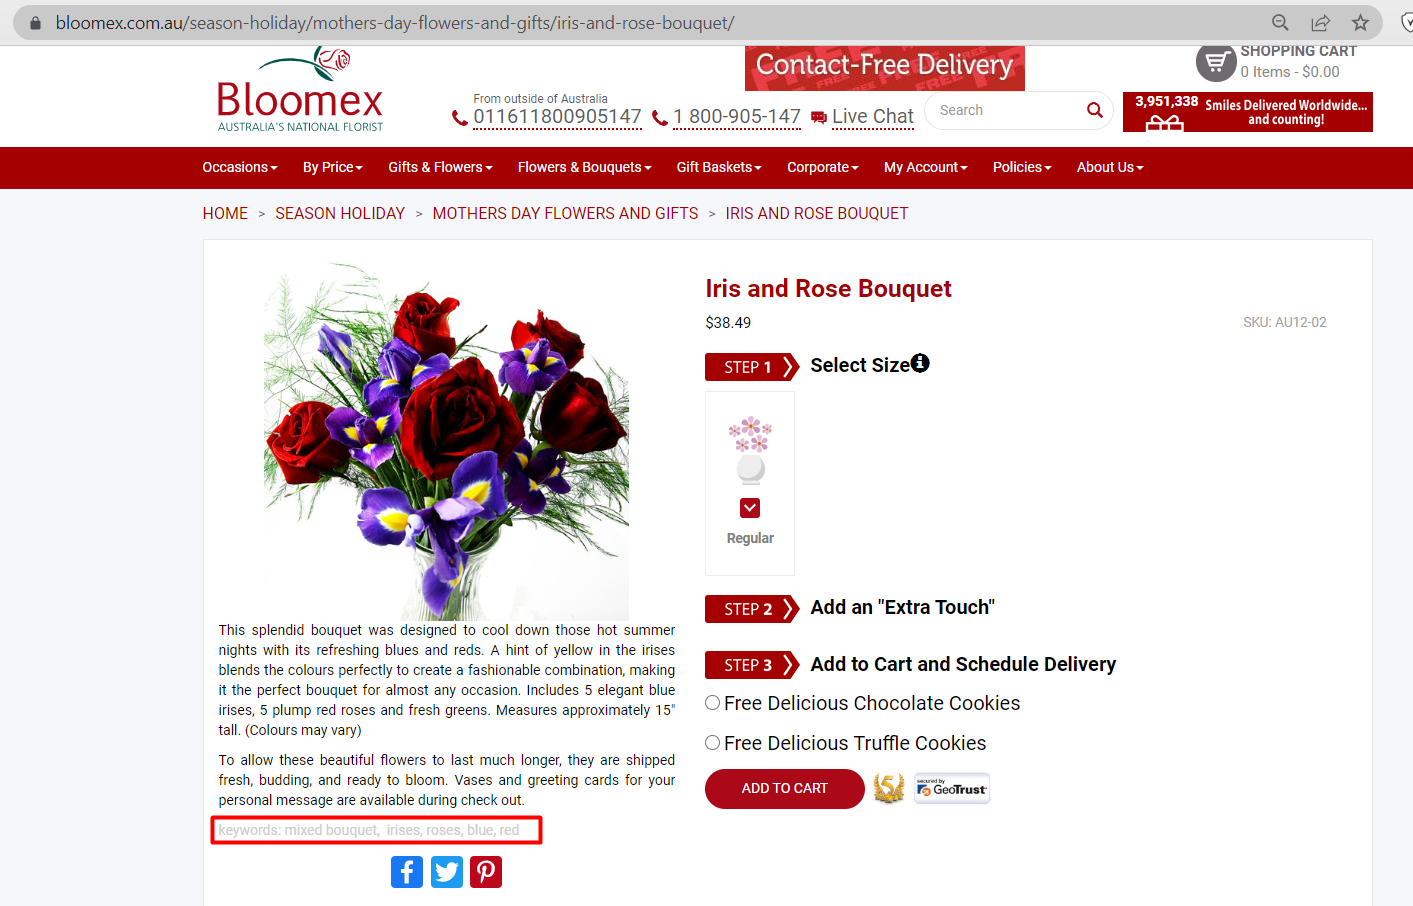The width and height of the screenshot is (1413, 906).
Task: Select Free Delicious Chocolate Cookies option
Action: (712, 703)
